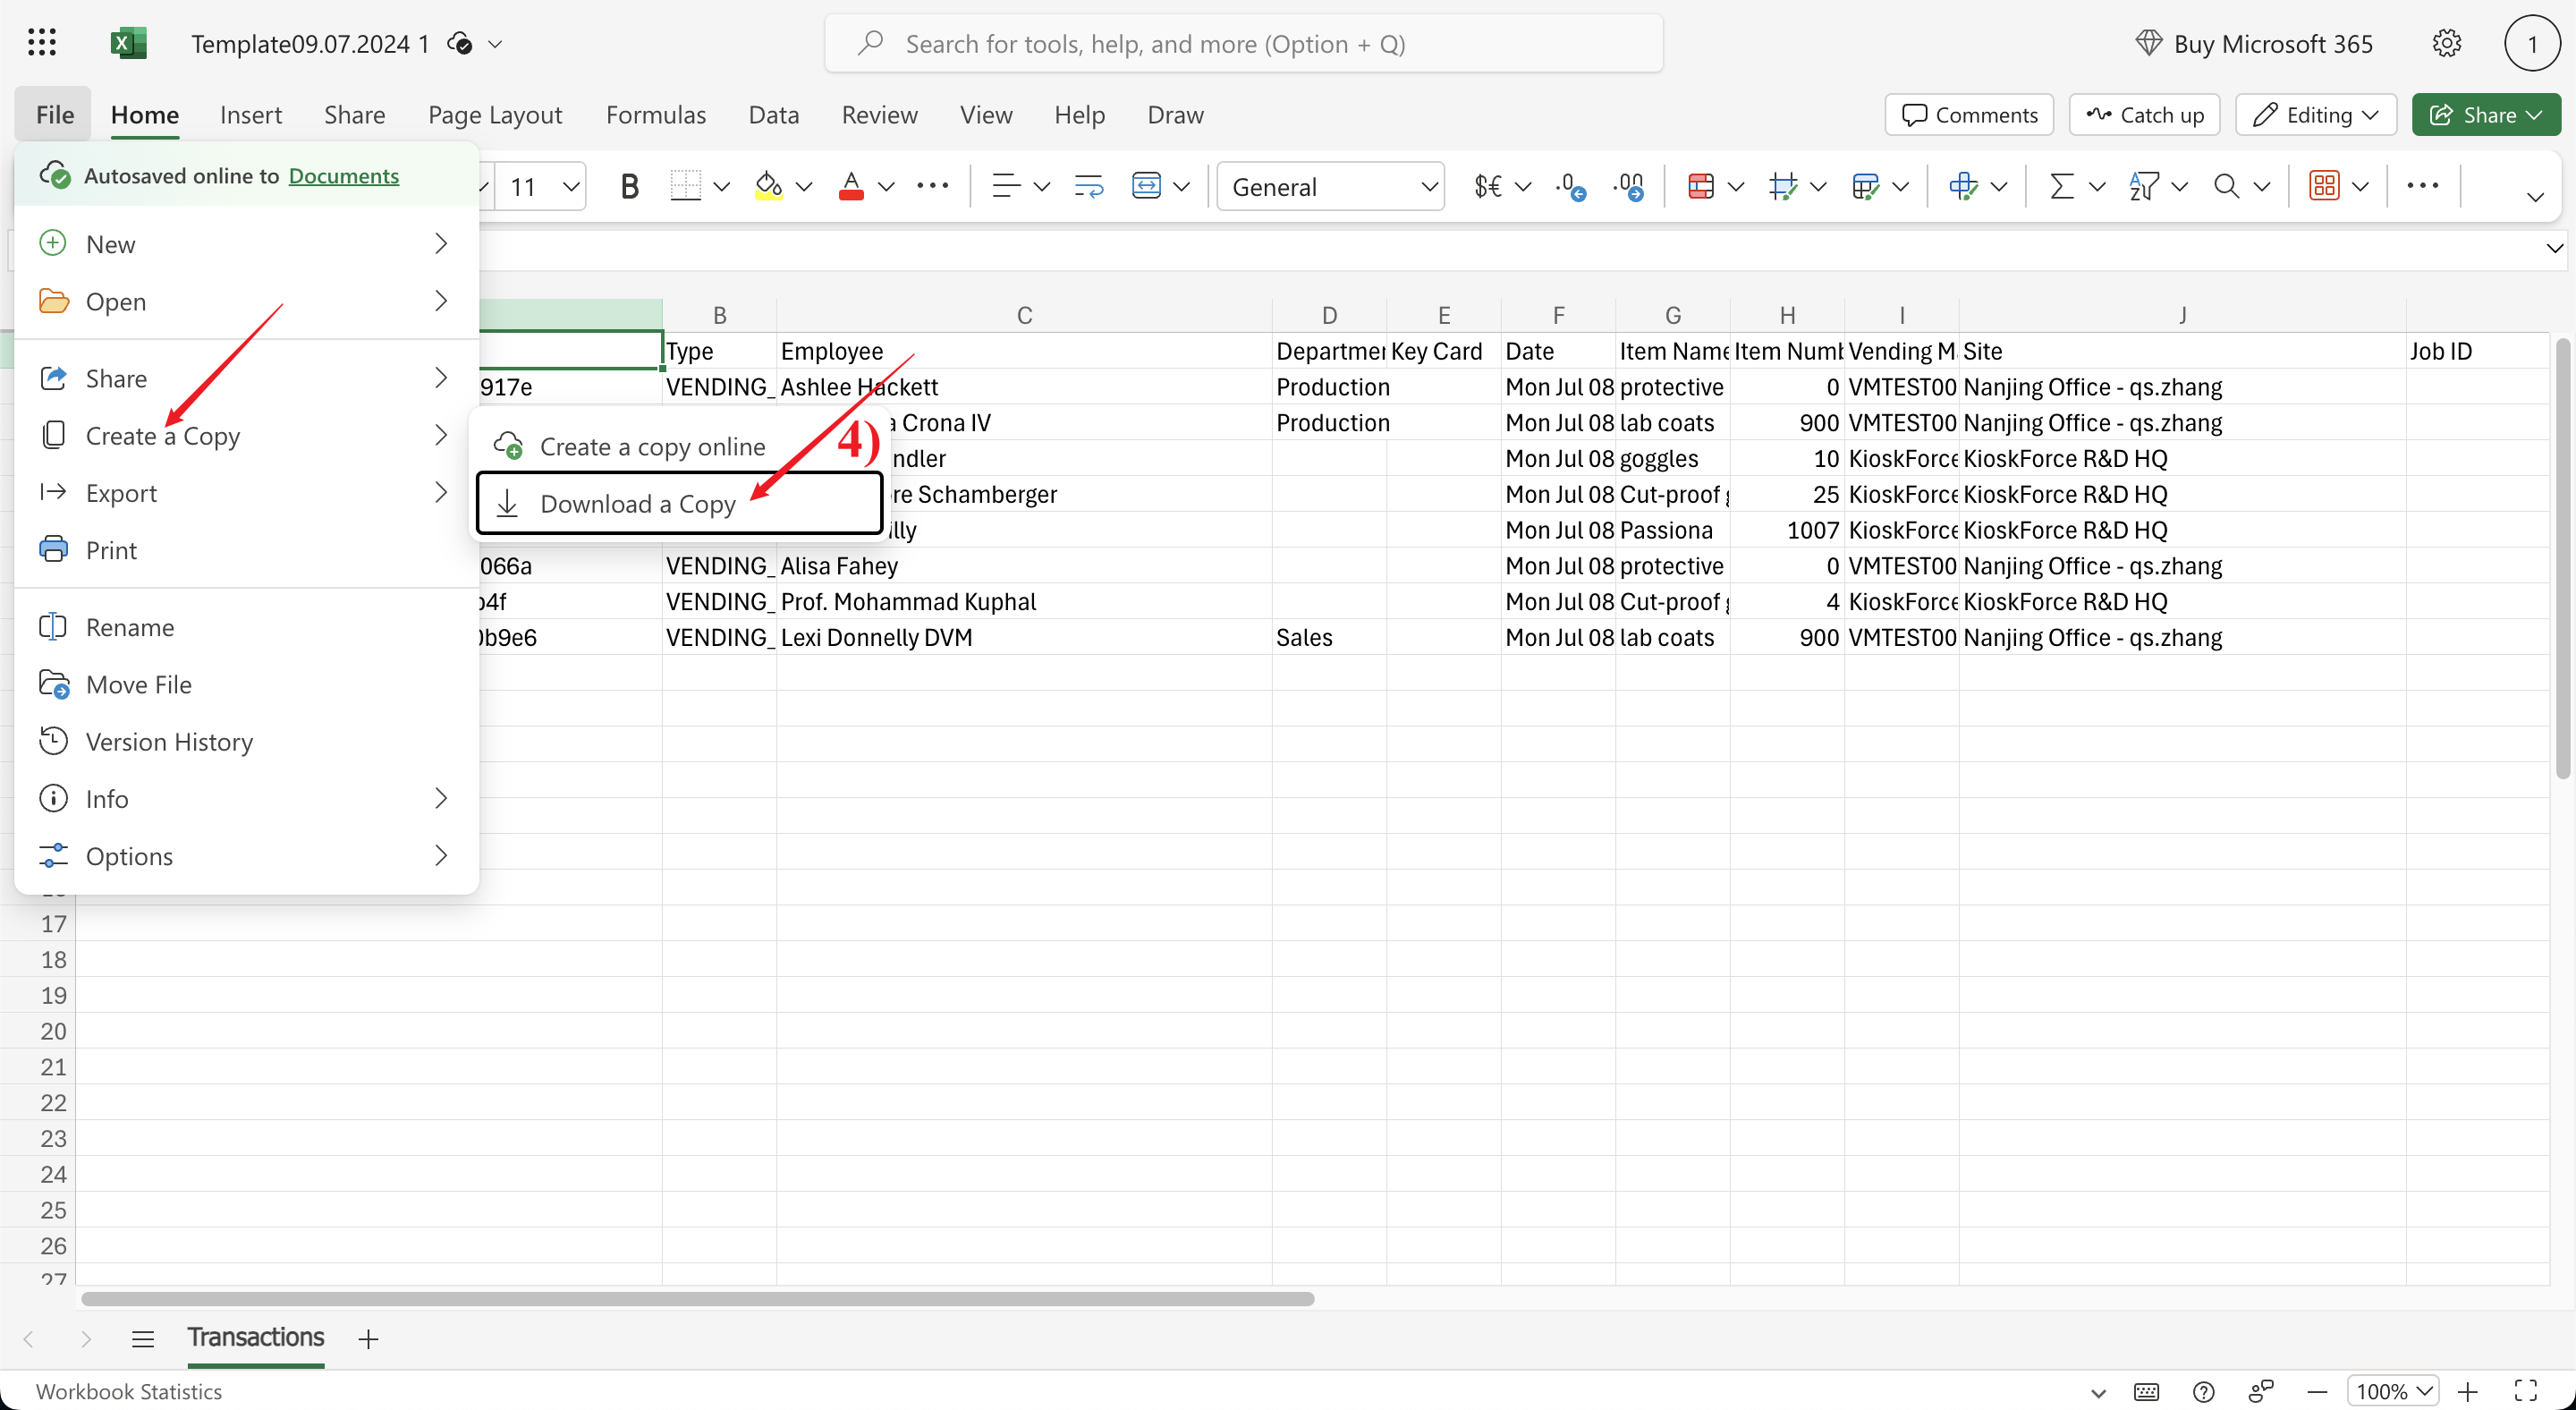Zoom out with the minus button
2576x1410 pixels.
pos(2316,1391)
